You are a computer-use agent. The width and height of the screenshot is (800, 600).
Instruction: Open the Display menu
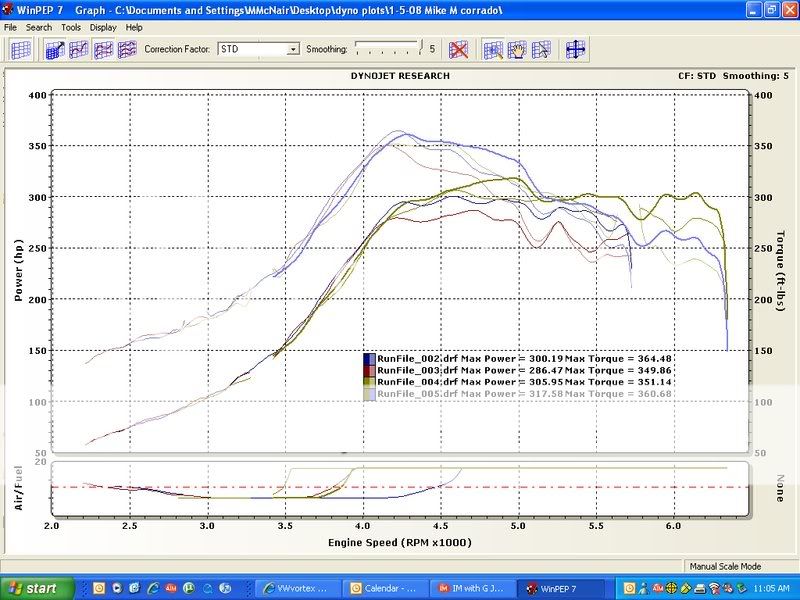coord(102,27)
